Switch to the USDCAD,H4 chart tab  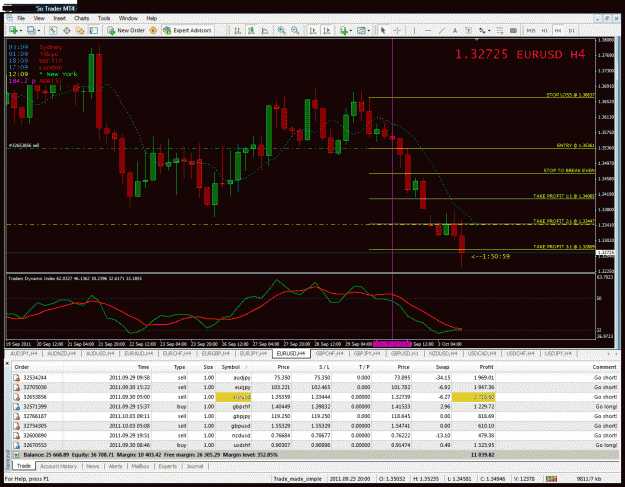482,353
